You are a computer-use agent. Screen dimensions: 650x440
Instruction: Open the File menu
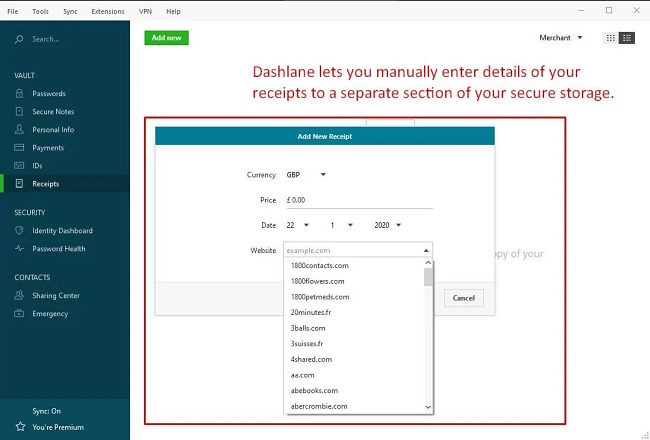[x=13, y=12]
